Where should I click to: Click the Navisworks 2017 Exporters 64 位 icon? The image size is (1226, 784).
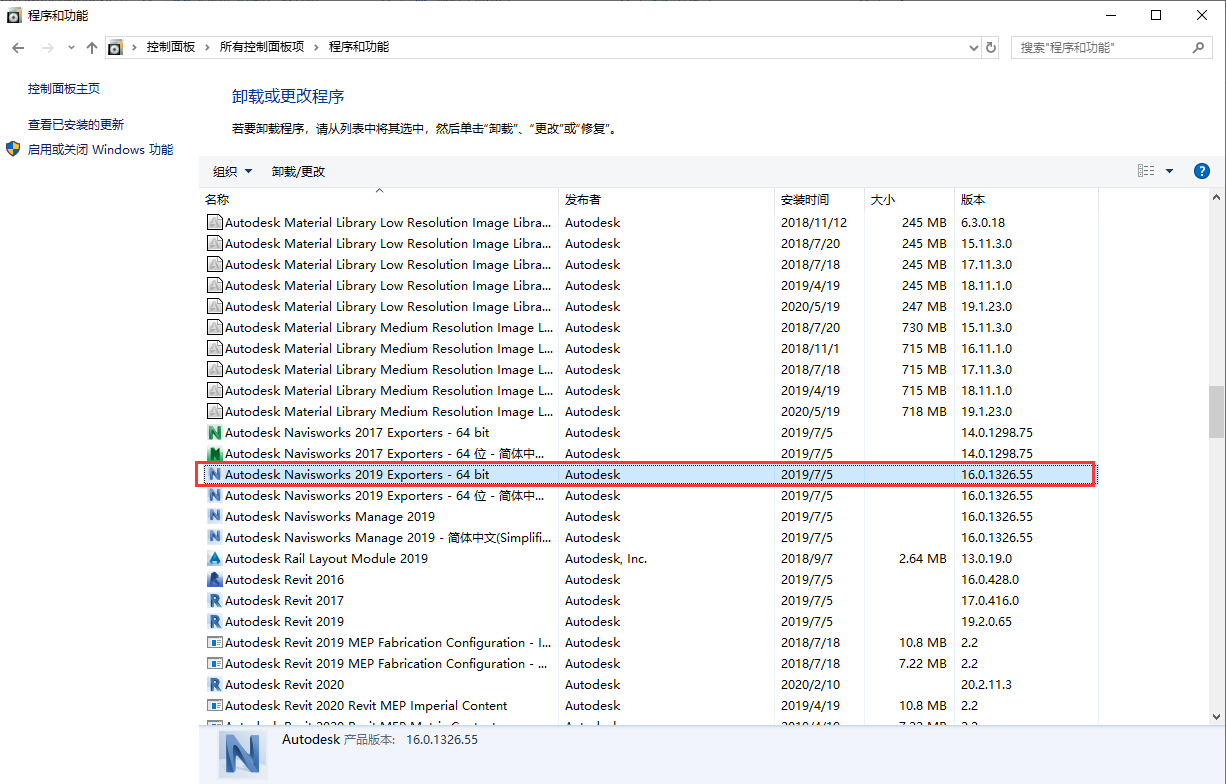click(x=214, y=454)
